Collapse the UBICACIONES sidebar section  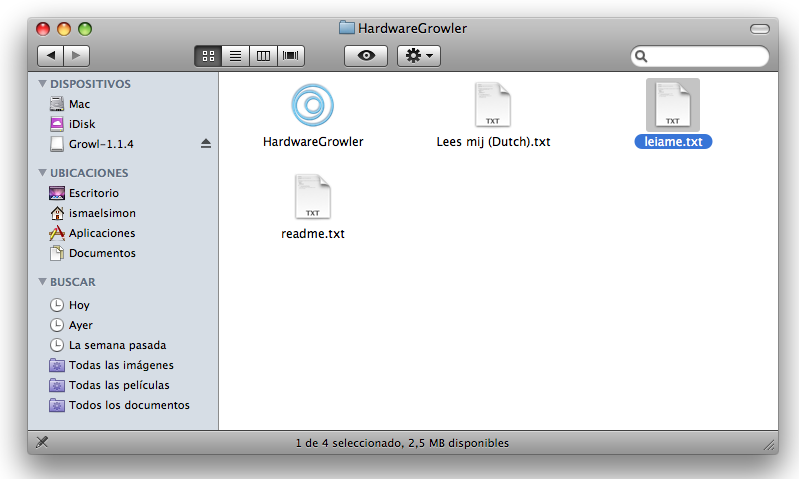pos(42,173)
